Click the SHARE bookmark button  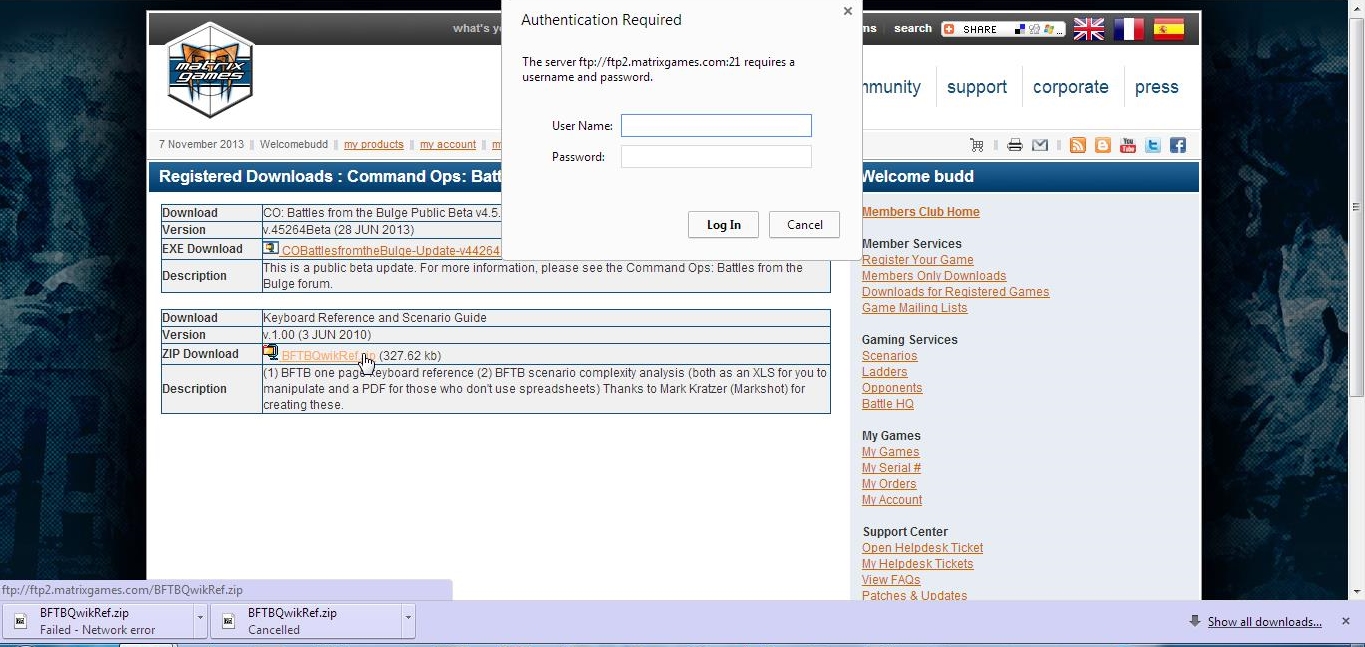coord(1003,29)
